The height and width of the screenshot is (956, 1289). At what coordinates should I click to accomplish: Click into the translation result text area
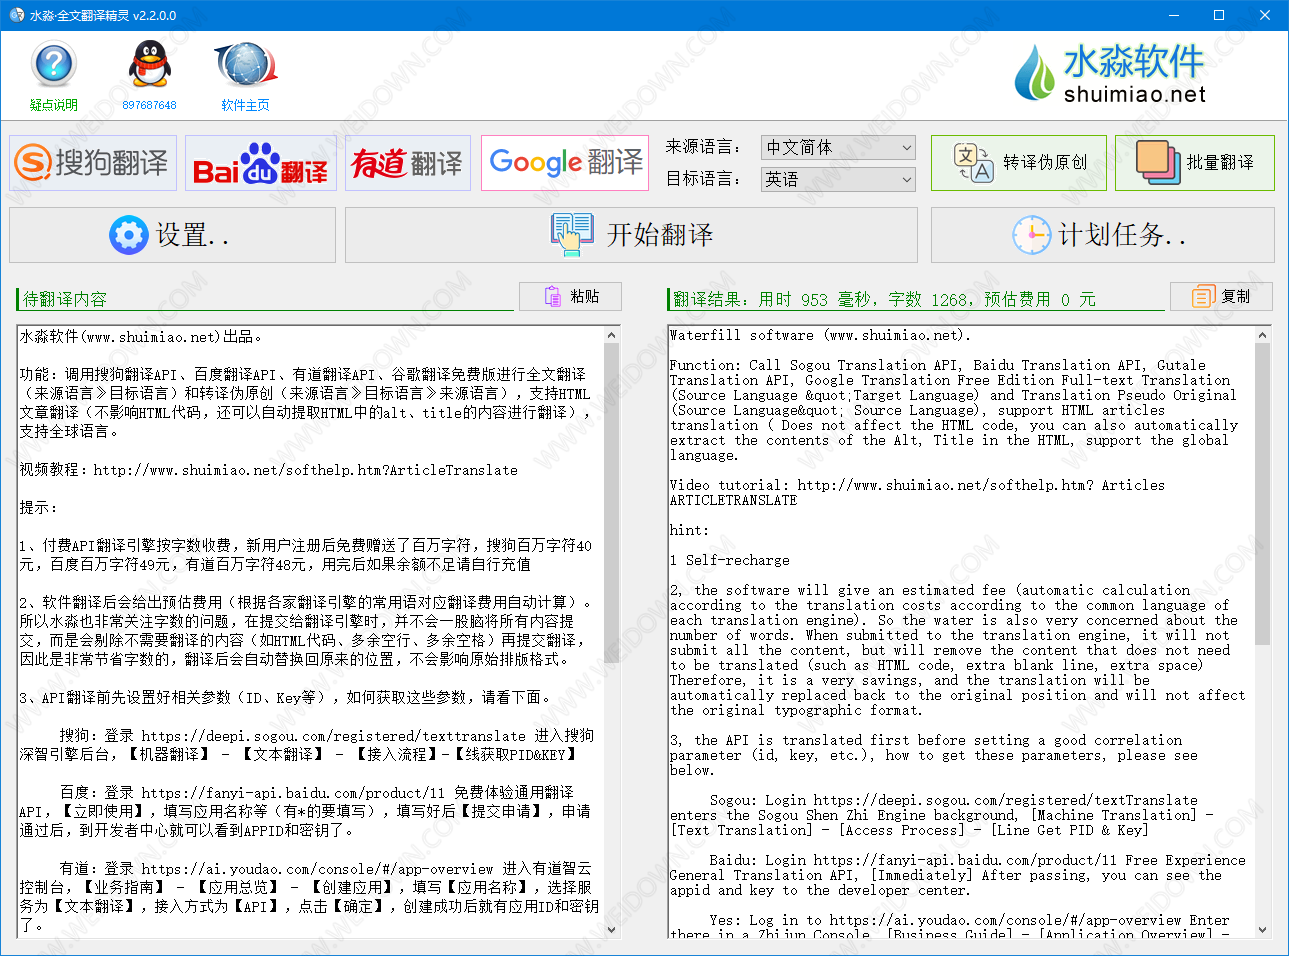click(x=961, y=632)
